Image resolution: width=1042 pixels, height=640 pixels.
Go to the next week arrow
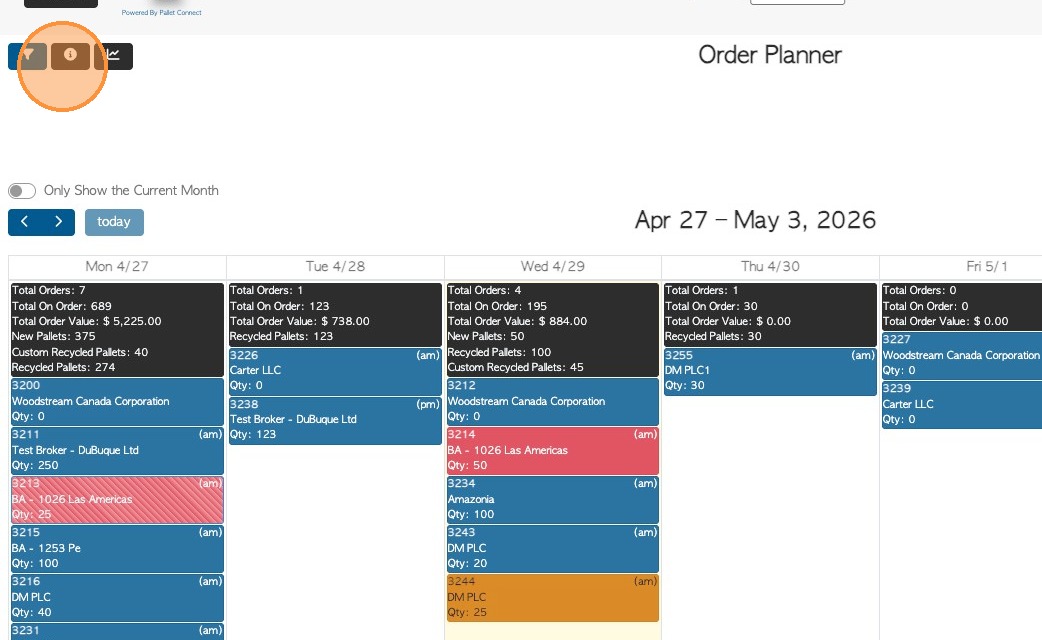tap(59, 222)
